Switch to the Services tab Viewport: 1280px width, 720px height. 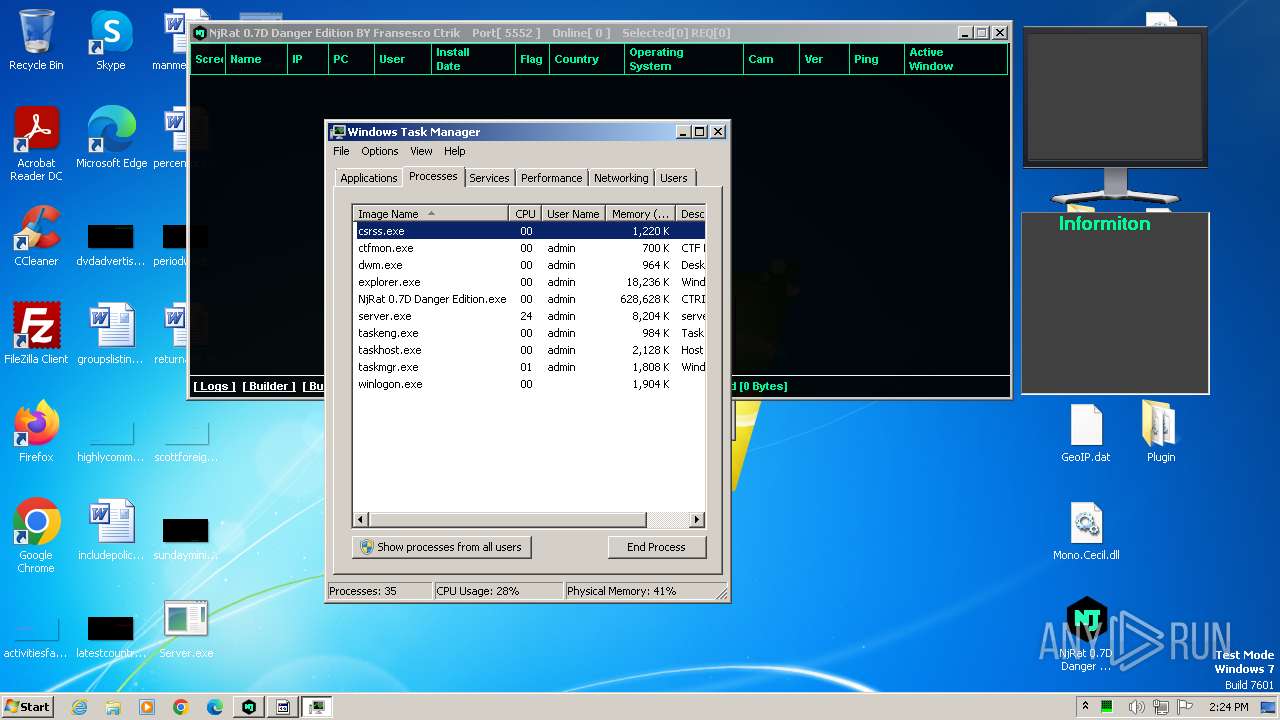pyautogui.click(x=489, y=178)
